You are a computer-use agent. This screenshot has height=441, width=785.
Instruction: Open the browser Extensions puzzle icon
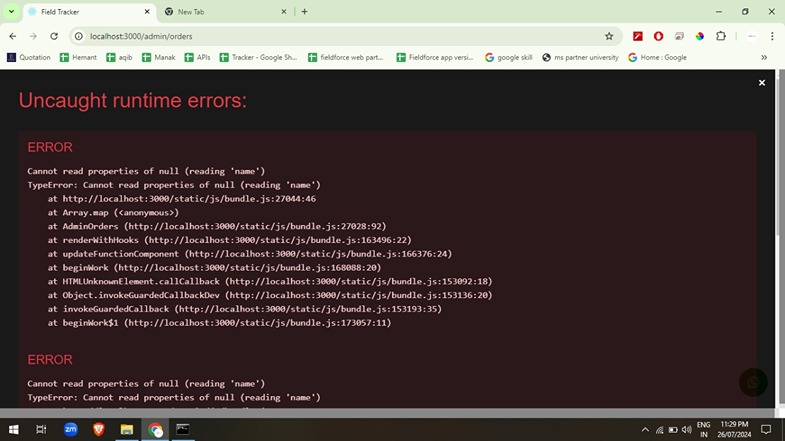pyautogui.click(x=720, y=36)
